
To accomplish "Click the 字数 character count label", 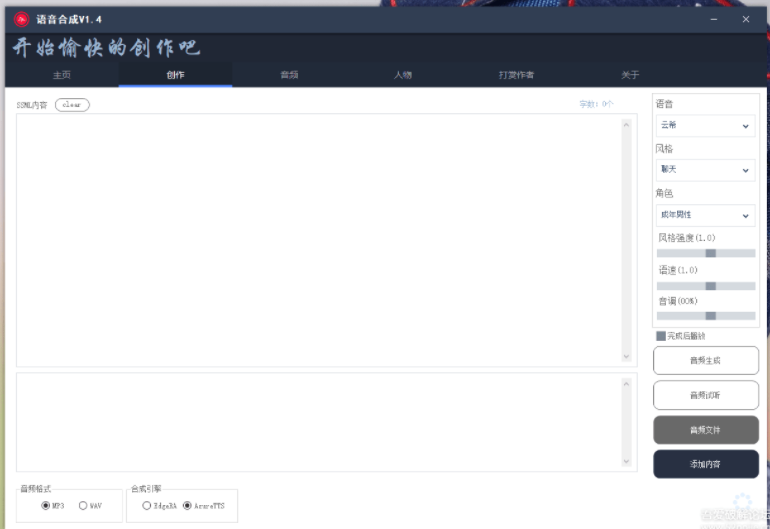I will (596, 104).
